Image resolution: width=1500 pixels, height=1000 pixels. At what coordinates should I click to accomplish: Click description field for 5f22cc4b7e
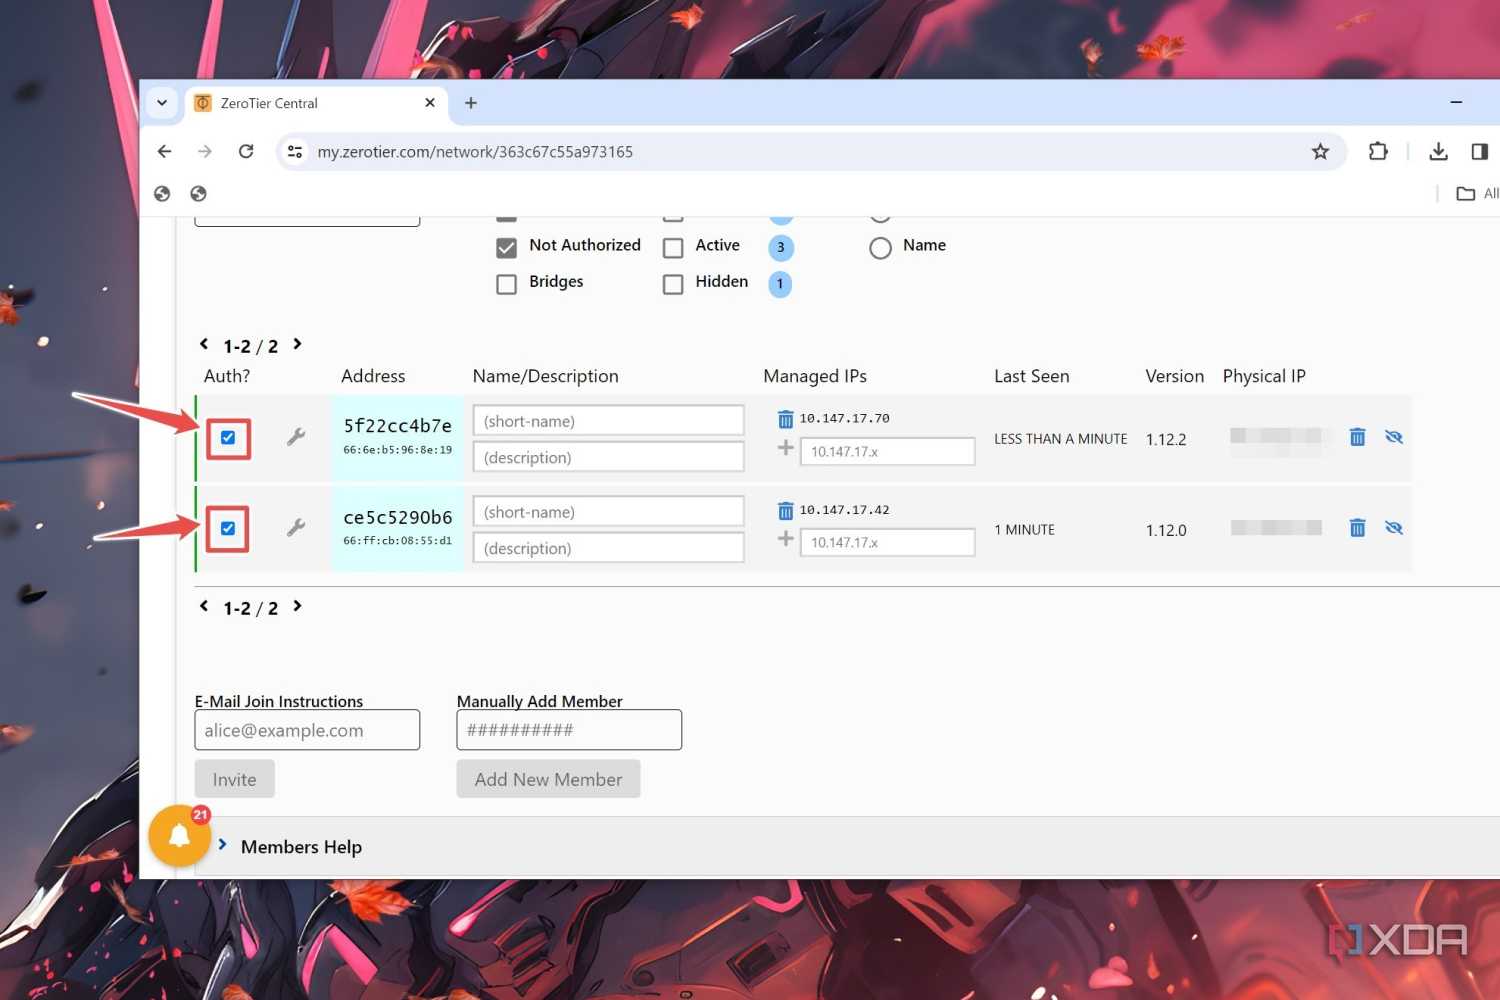click(x=608, y=457)
